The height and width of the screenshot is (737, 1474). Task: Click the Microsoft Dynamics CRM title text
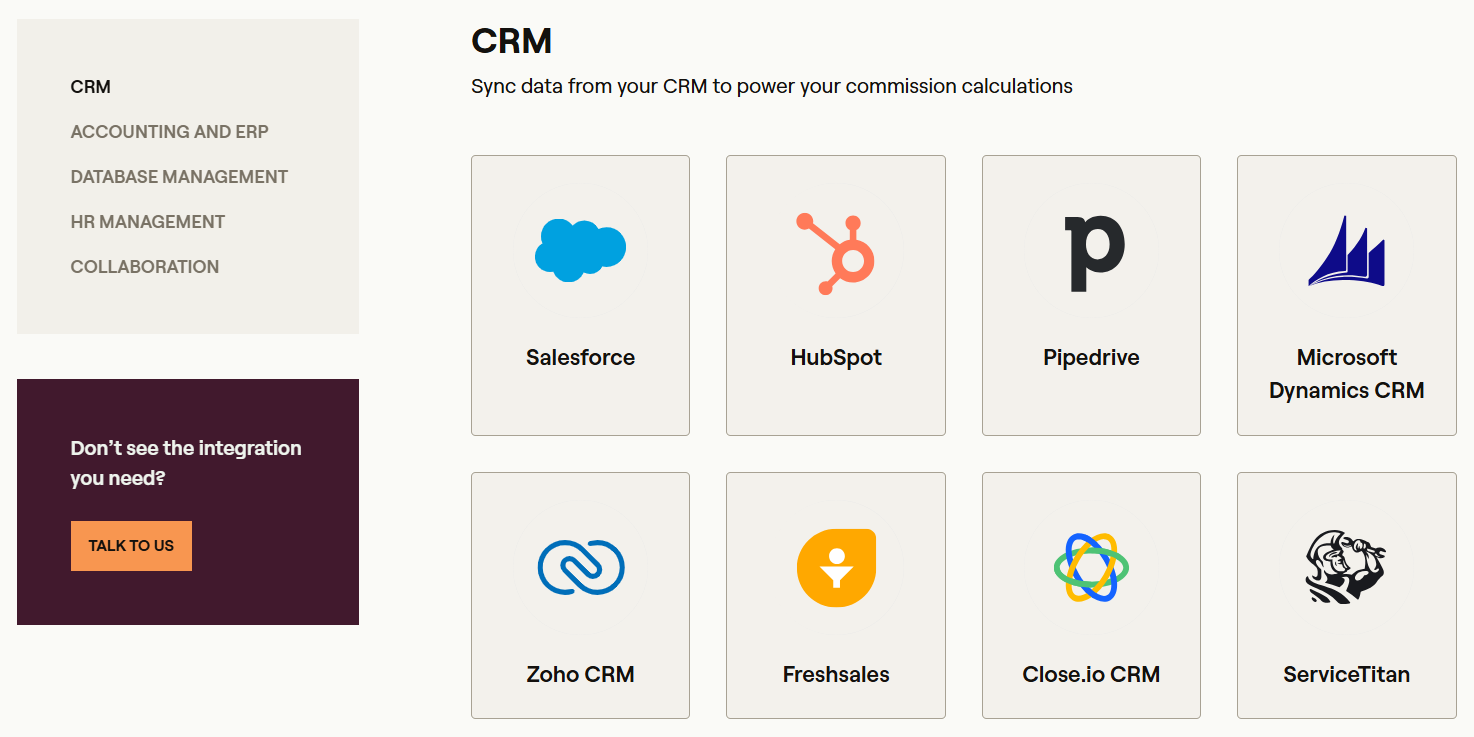[x=1347, y=374]
